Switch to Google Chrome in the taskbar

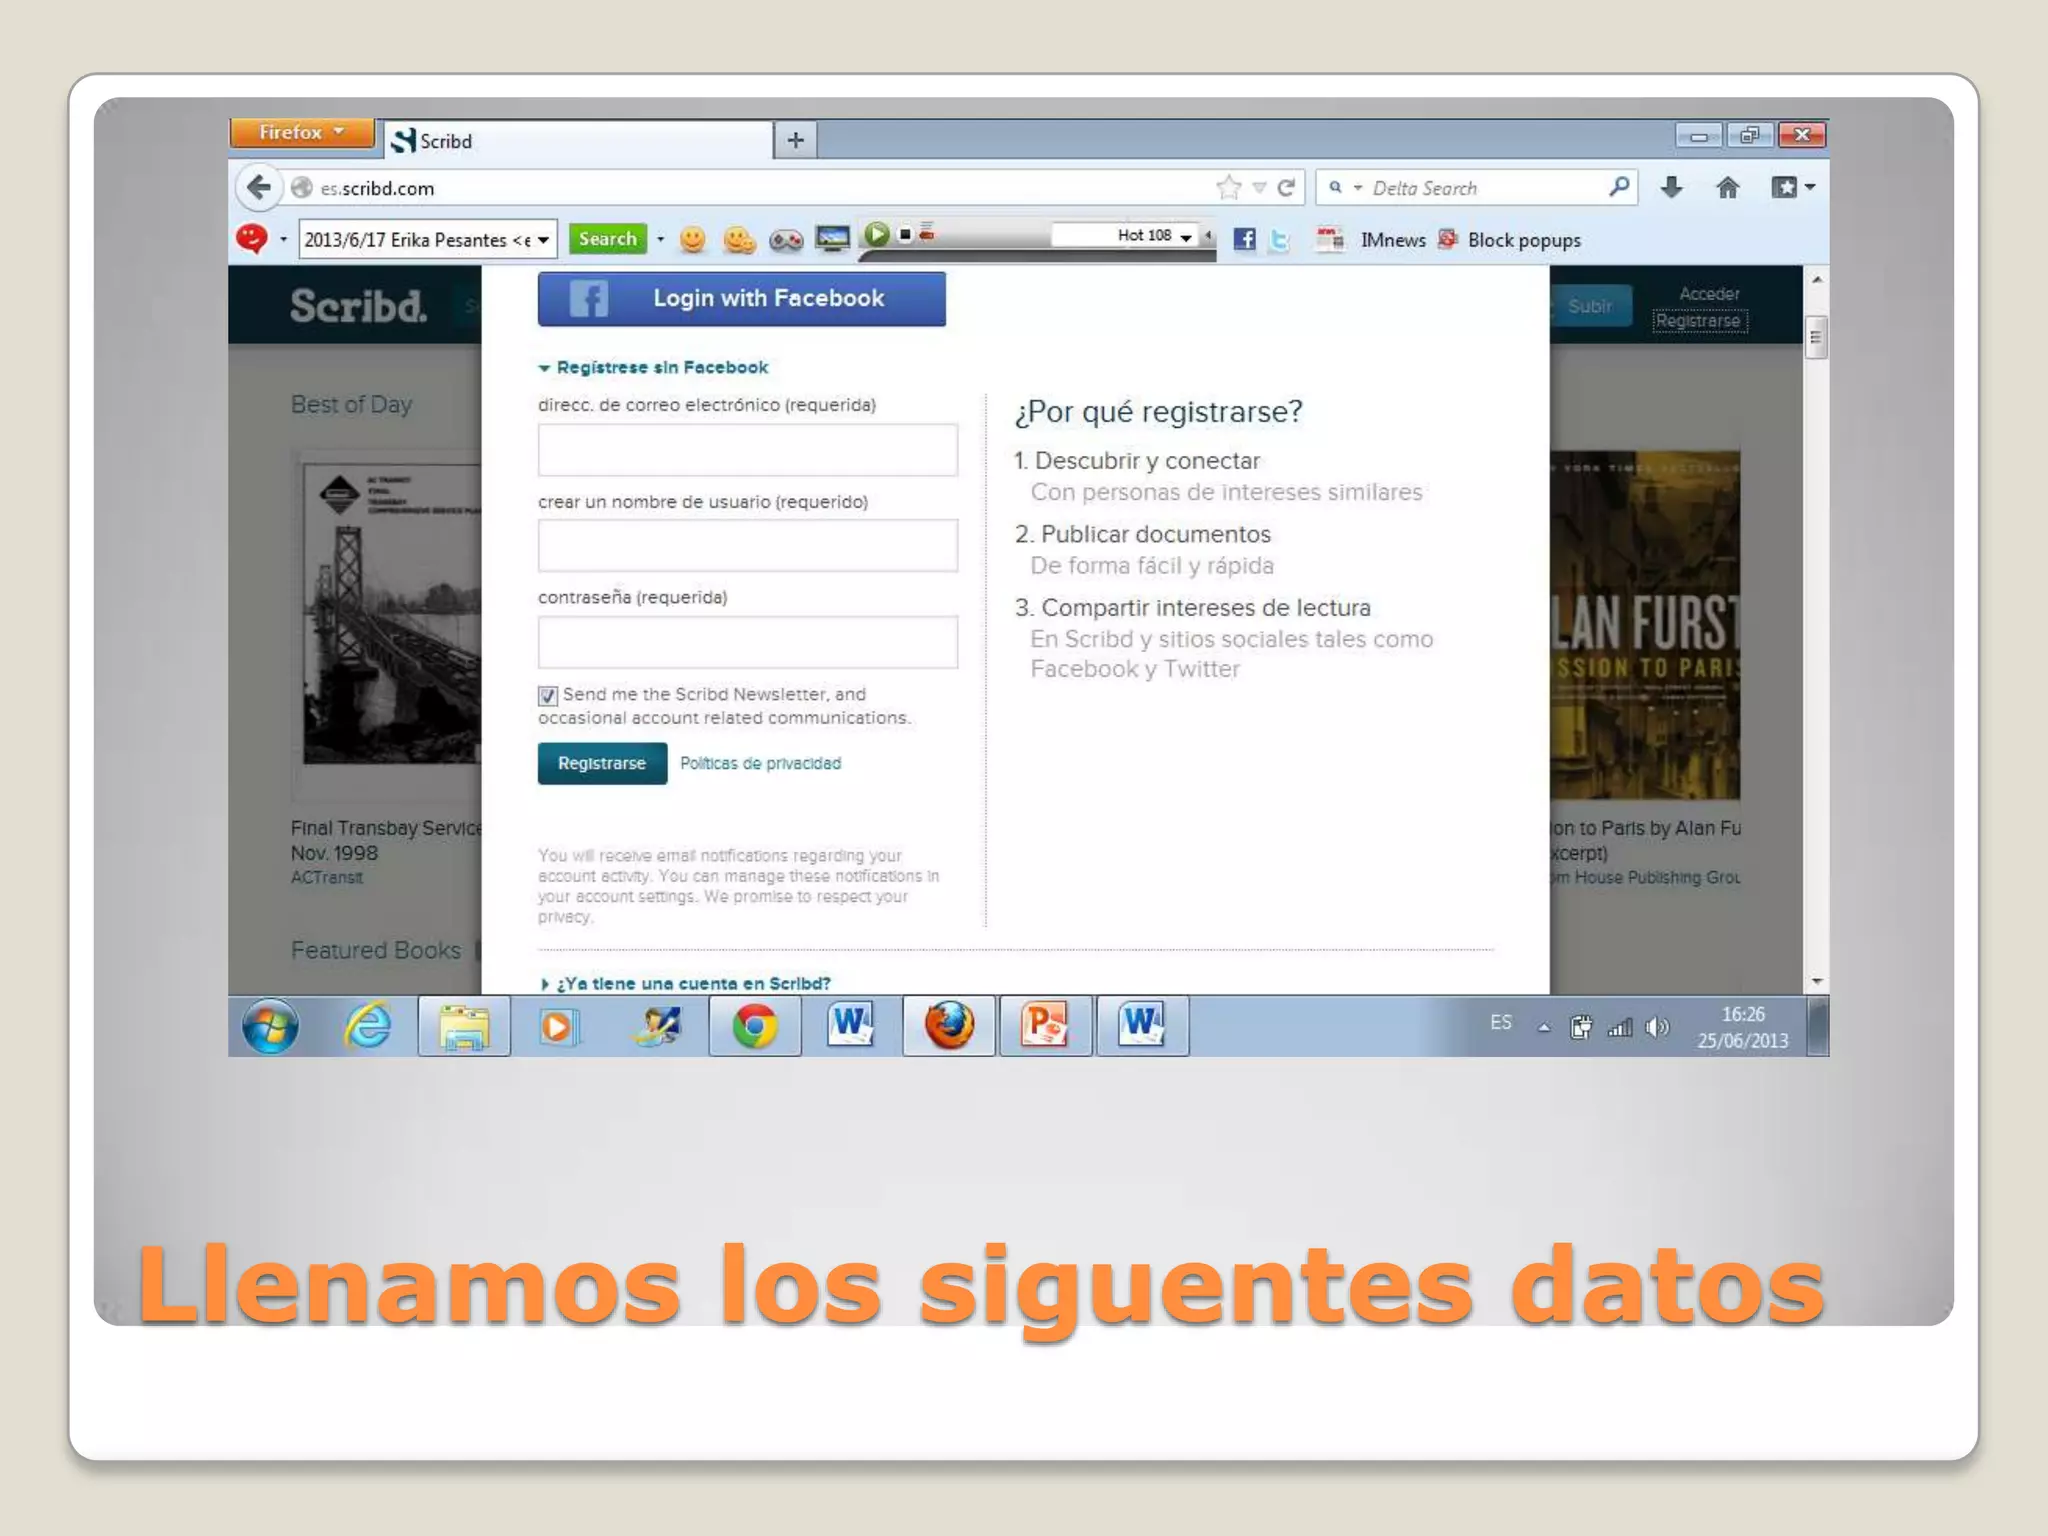[x=755, y=1026]
